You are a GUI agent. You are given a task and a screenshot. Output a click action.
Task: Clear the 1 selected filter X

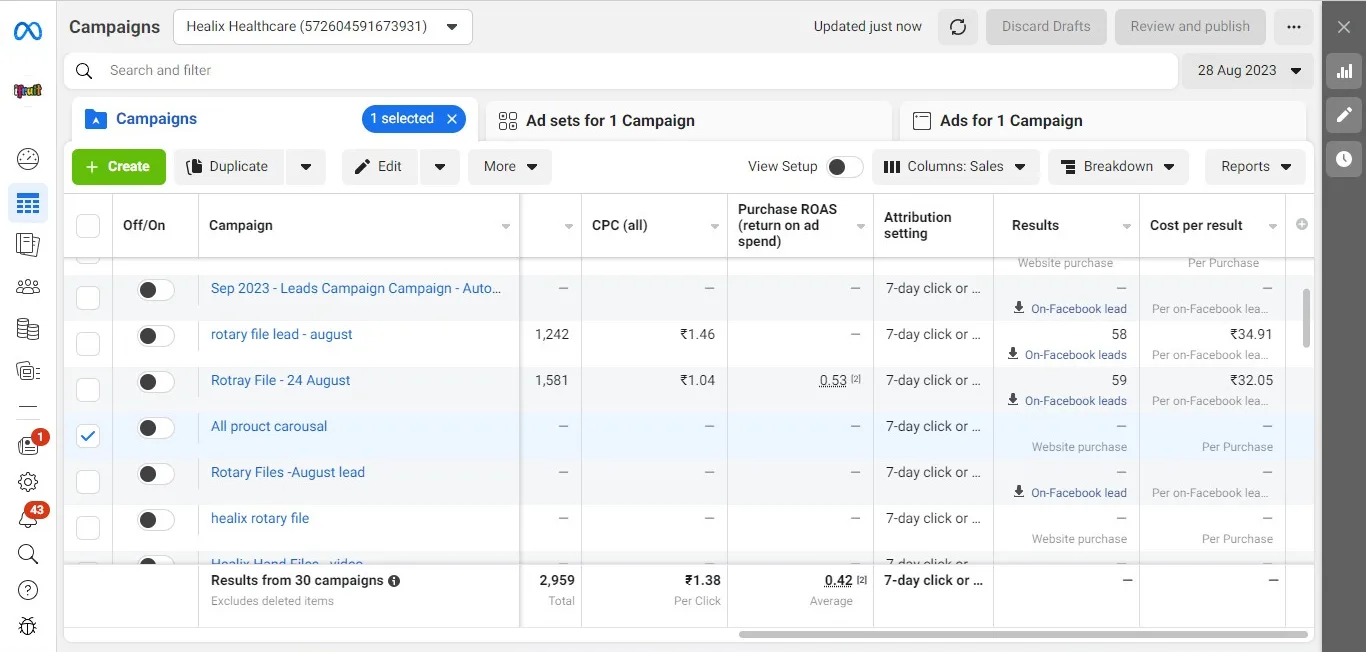click(x=452, y=119)
